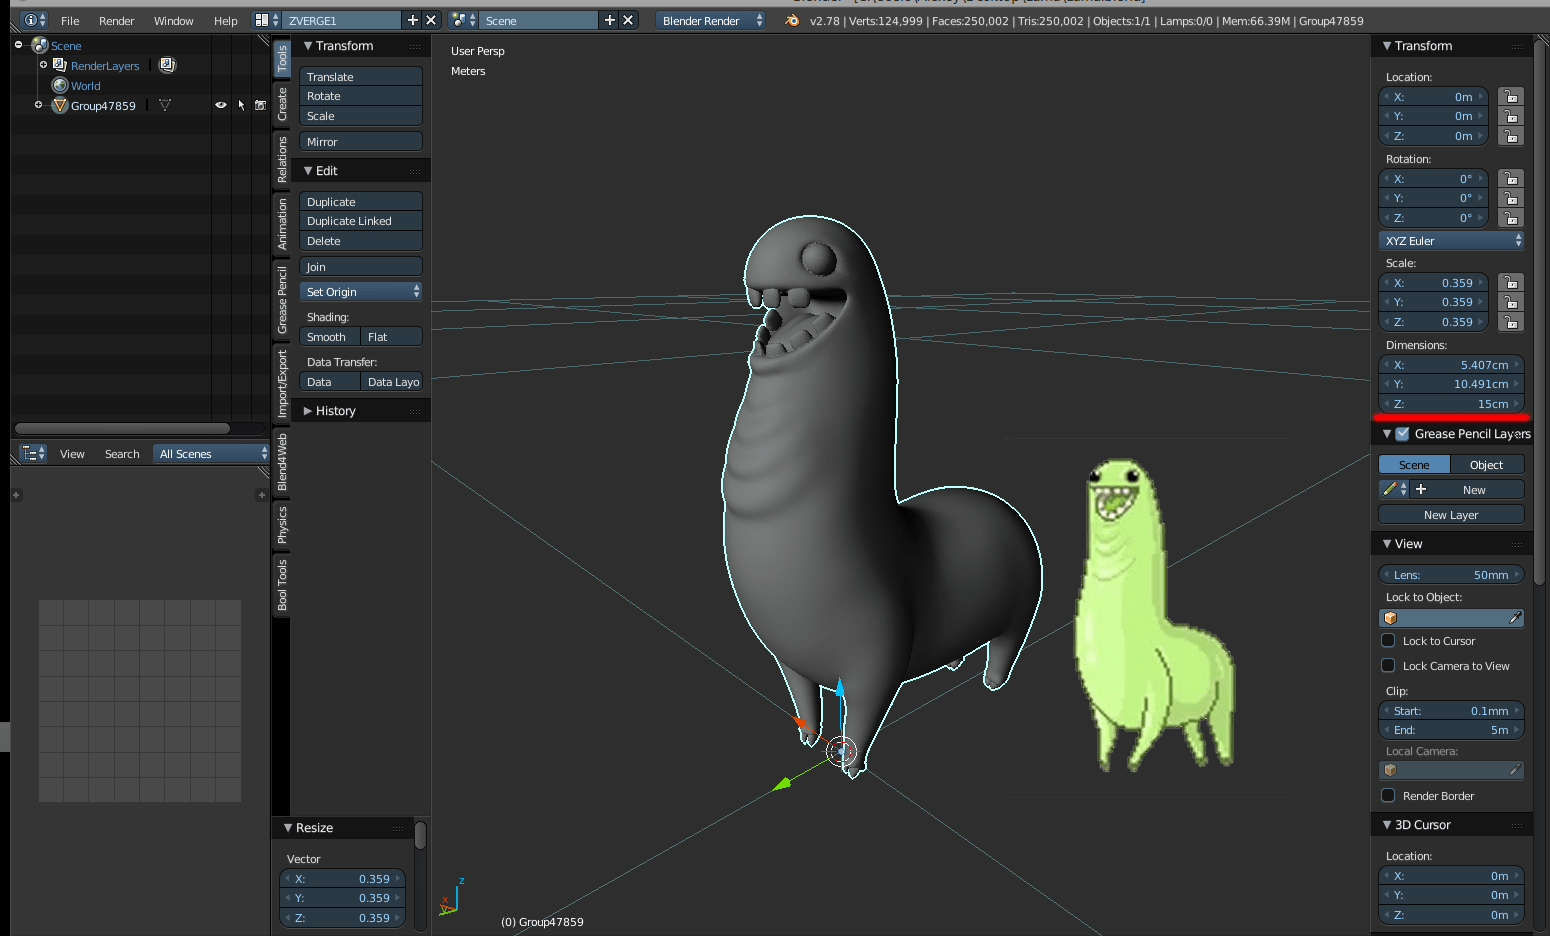Open the Blender Render engine dropdown

point(711,20)
